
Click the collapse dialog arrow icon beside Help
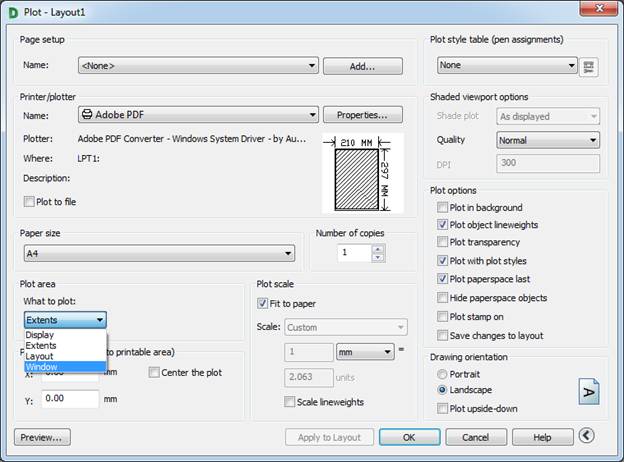click(586, 435)
